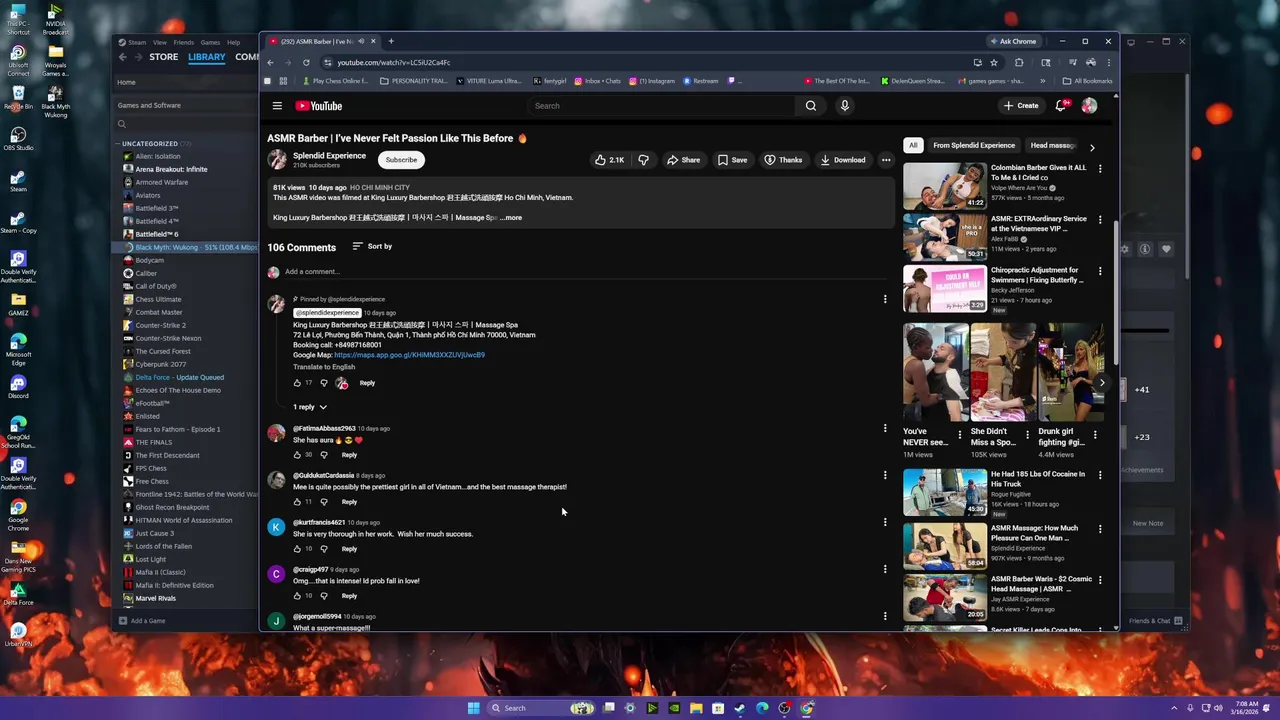Open File Explorer from the taskbar
1280x720 pixels.
pos(696,708)
